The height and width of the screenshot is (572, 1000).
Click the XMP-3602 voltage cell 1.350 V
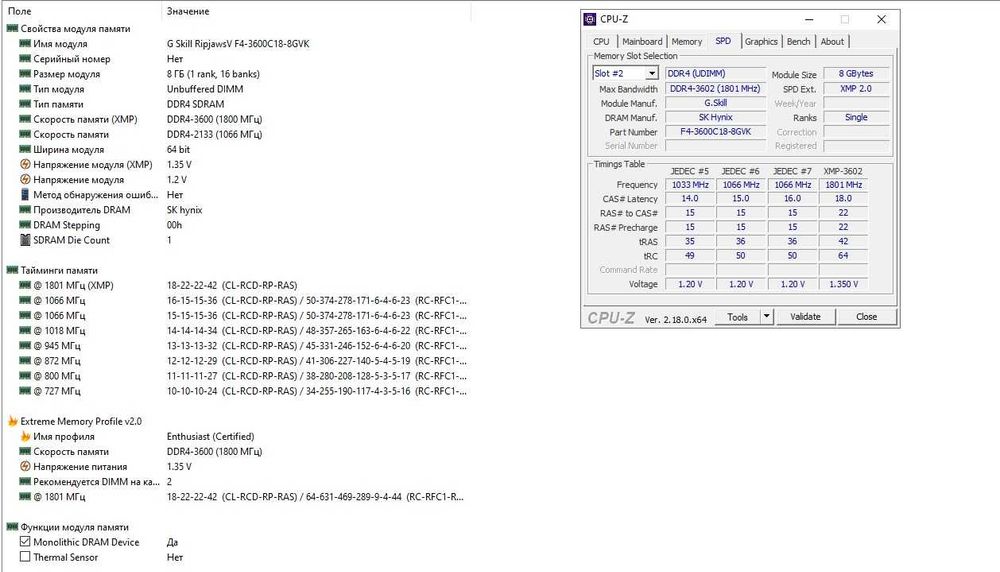tap(843, 284)
